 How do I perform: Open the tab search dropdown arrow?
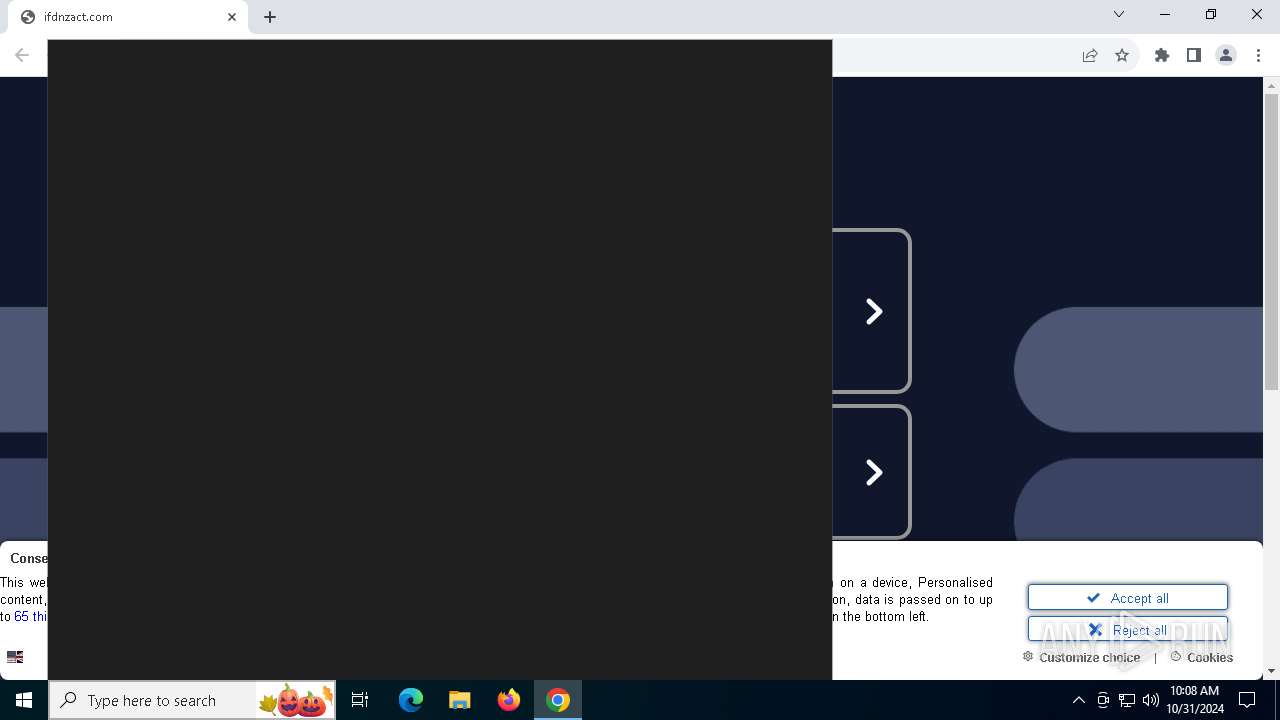coord(1119,14)
